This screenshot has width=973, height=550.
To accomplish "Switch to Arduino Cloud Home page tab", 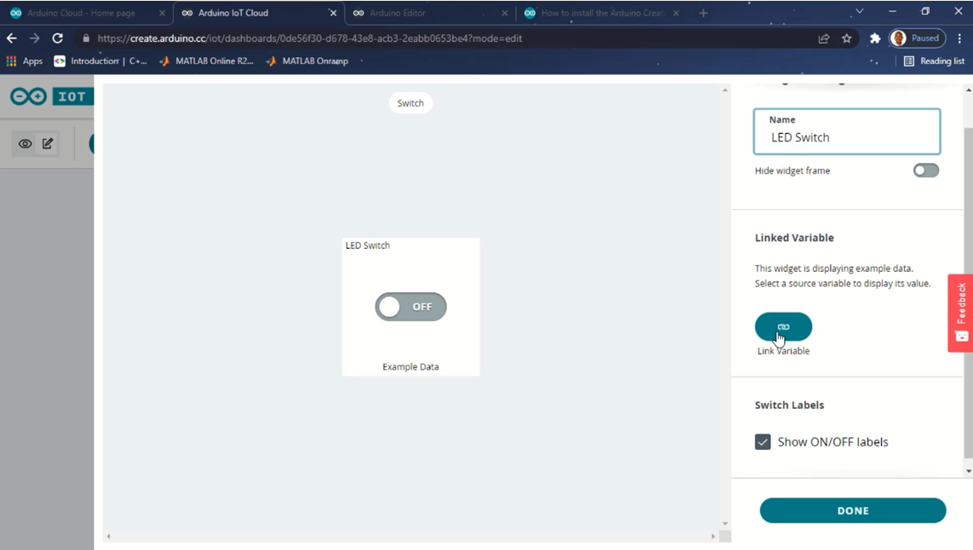I will click(x=85, y=13).
